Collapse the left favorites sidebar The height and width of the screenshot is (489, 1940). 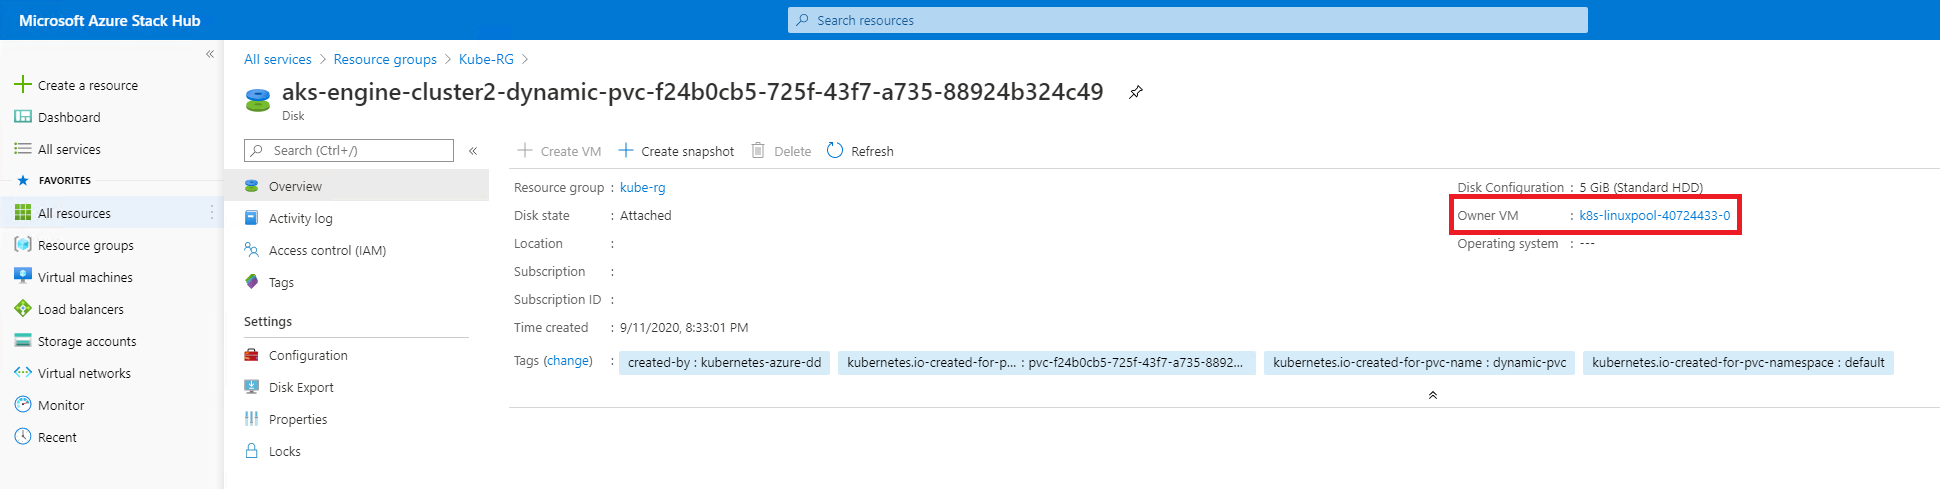pos(210,54)
